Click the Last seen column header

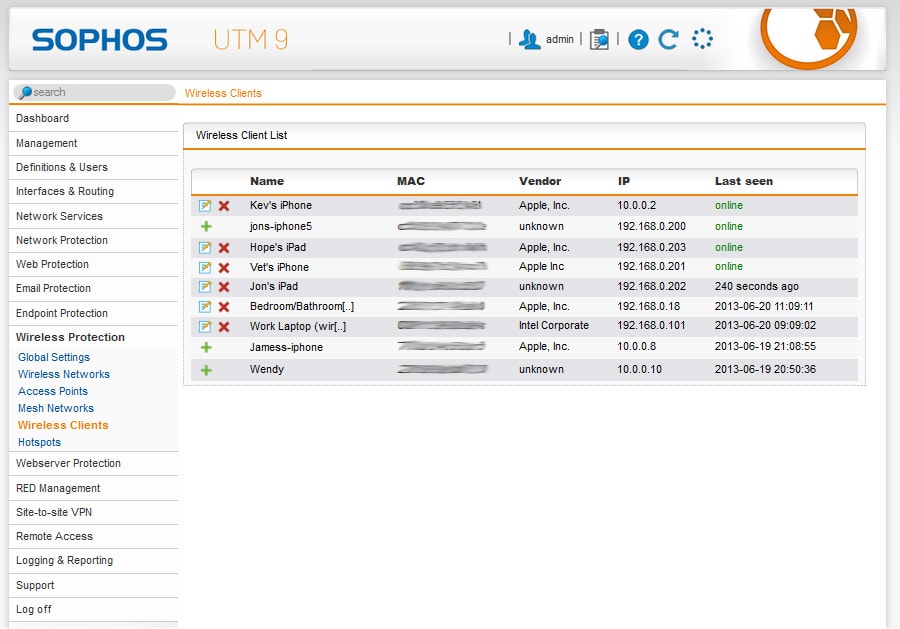coord(744,181)
